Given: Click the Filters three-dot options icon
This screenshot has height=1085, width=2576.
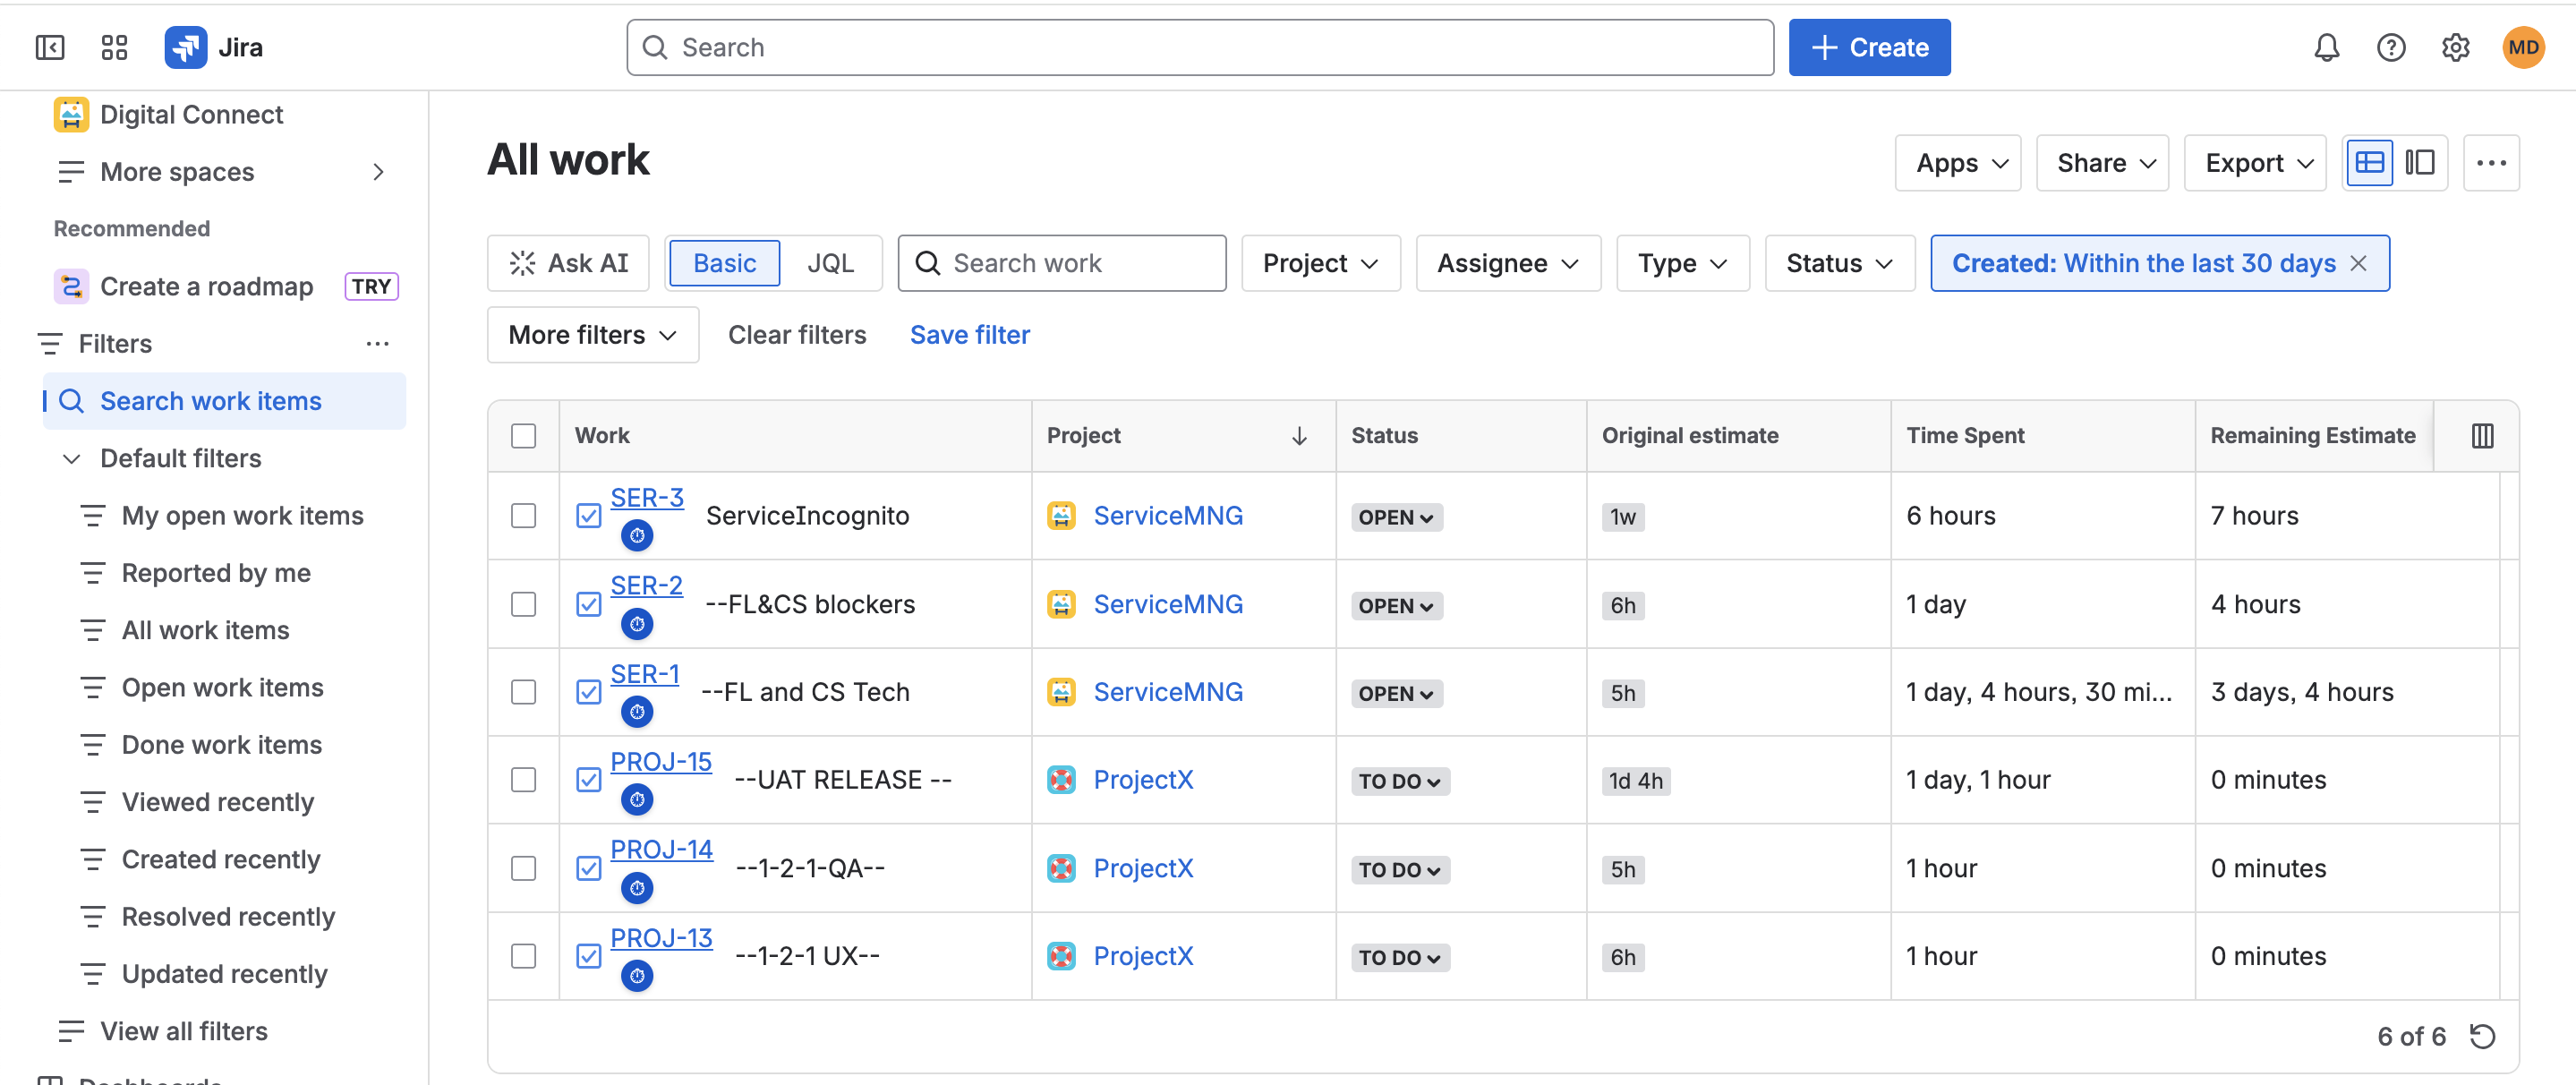Looking at the screenshot, I should pos(377,343).
